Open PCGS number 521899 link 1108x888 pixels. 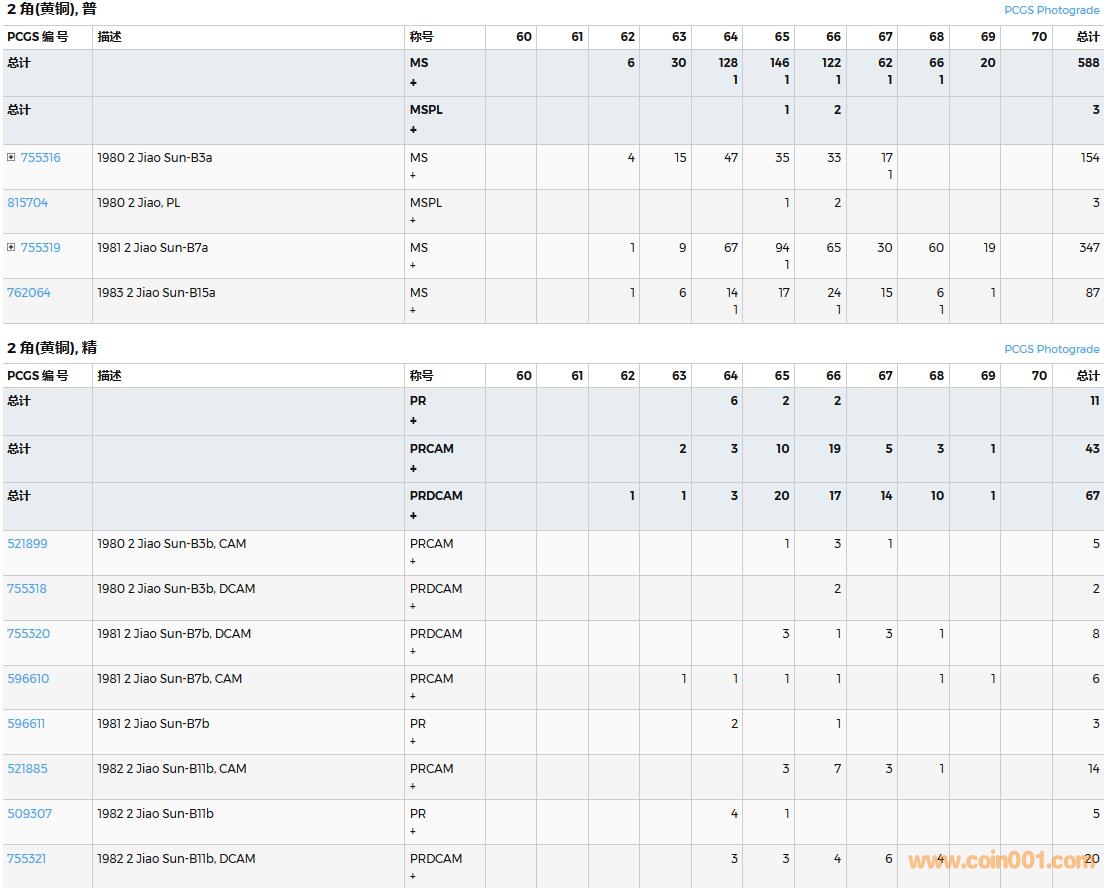(27, 543)
